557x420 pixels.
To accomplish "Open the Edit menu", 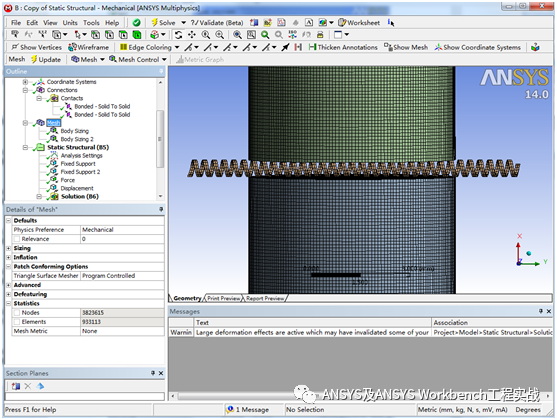I will pyautogui.click(x=32, y=23).
